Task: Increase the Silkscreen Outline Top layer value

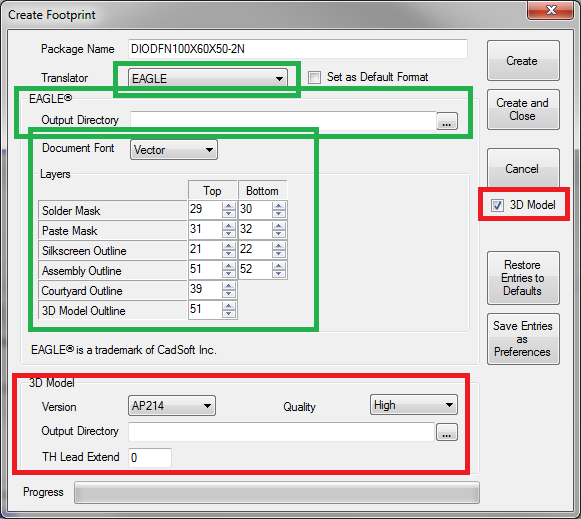Action: pos(229,246)
